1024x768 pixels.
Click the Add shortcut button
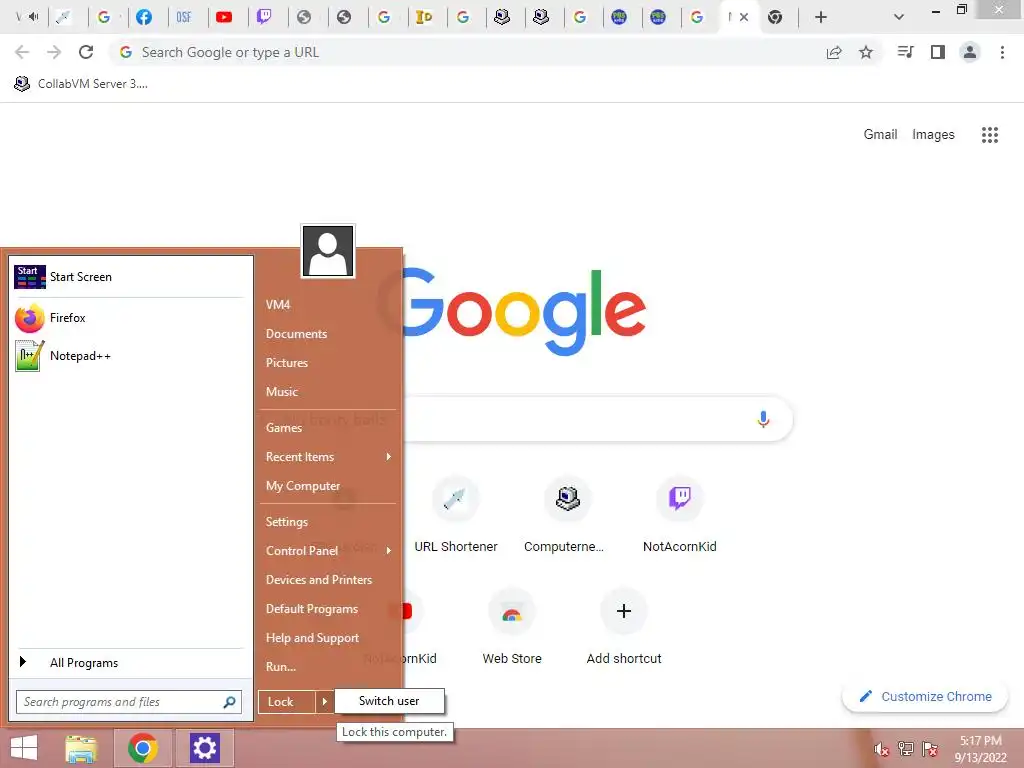[624, 627]
